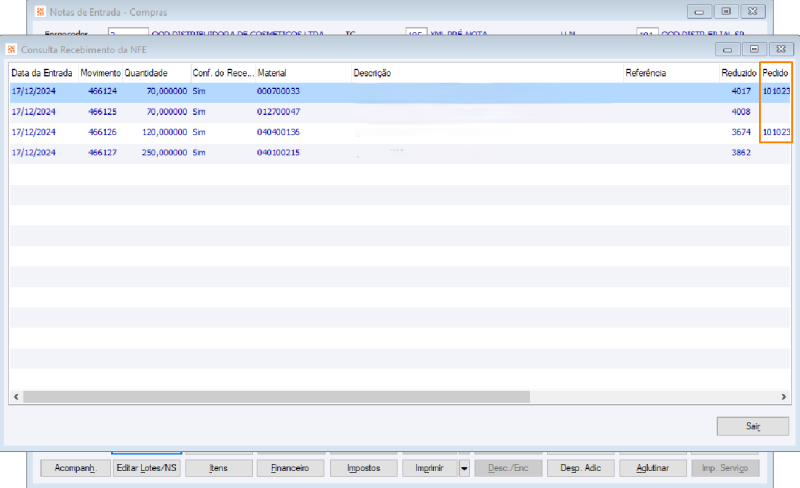
Task: Select movement 466124 cell
Action: 102,91
